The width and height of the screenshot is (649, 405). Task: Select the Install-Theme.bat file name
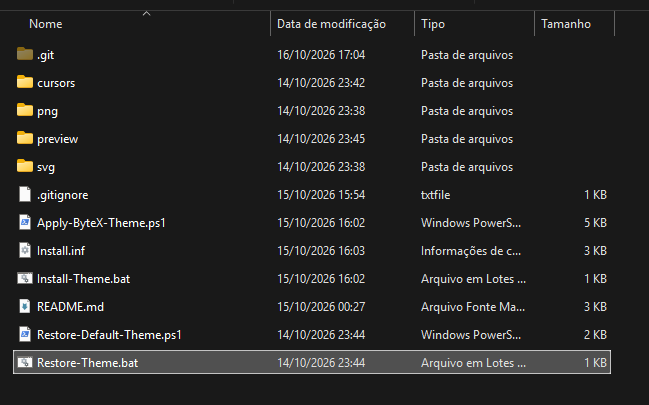[x=83, y=279]
